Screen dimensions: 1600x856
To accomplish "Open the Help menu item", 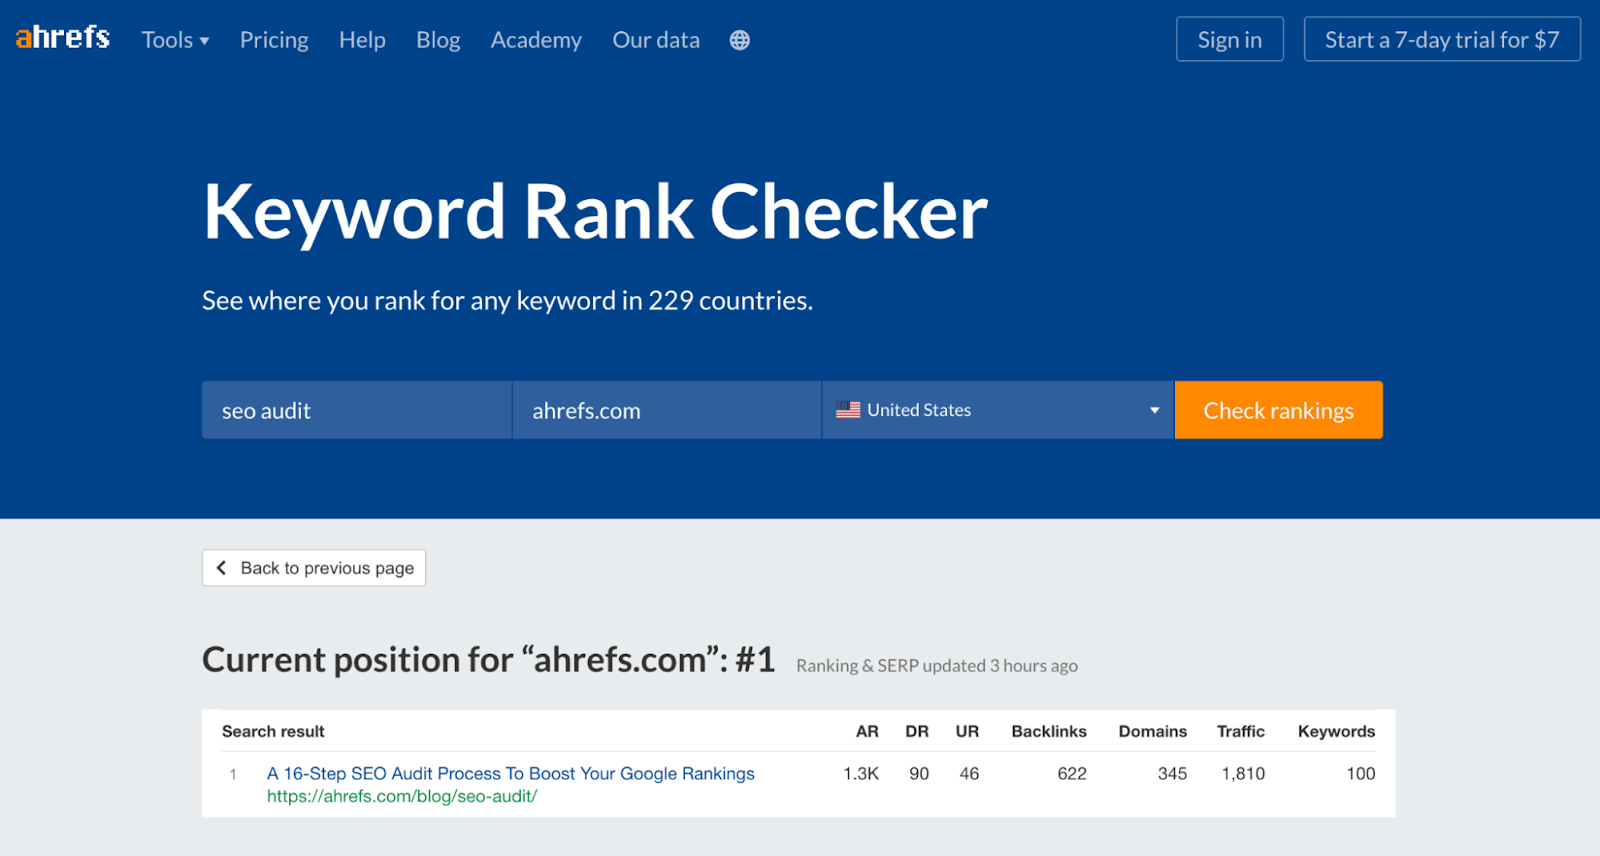I will pyautogui.click(x=362, y=40).
